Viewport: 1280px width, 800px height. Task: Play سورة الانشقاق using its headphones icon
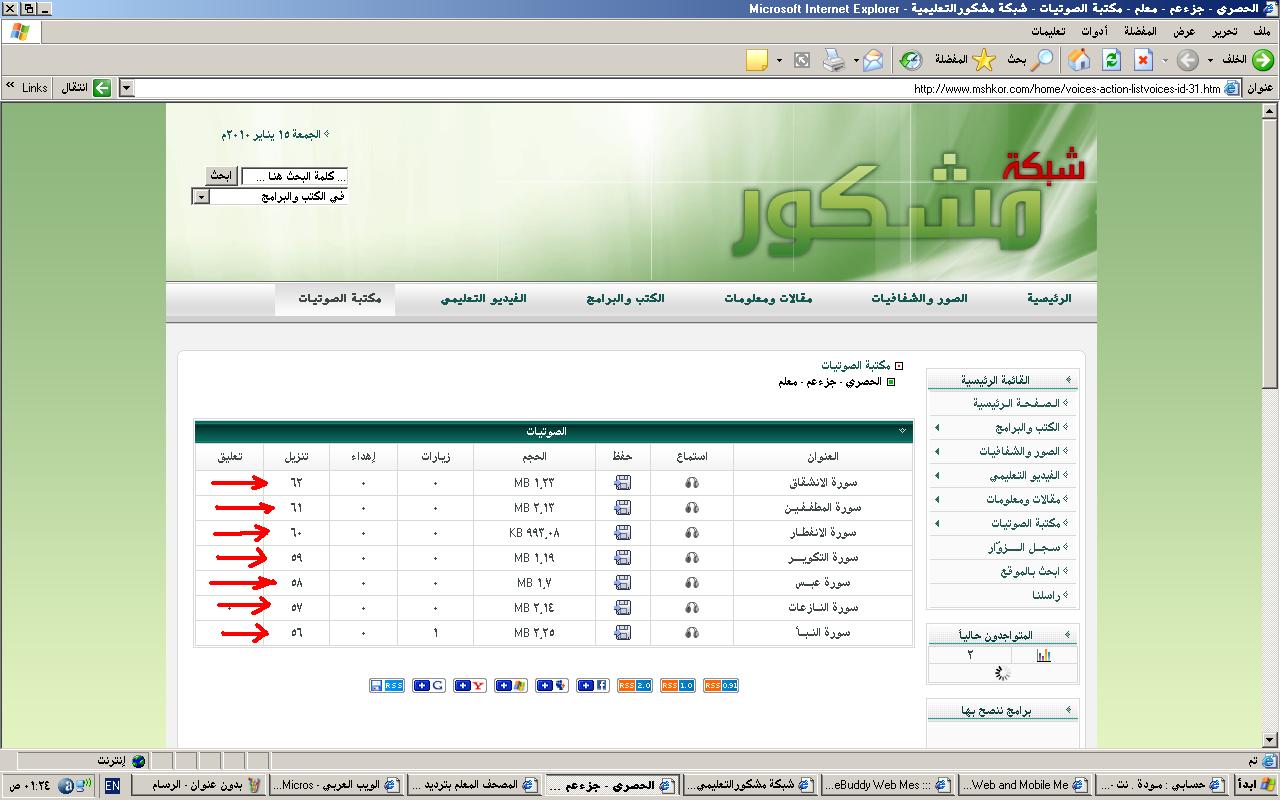tap(691, 483)
